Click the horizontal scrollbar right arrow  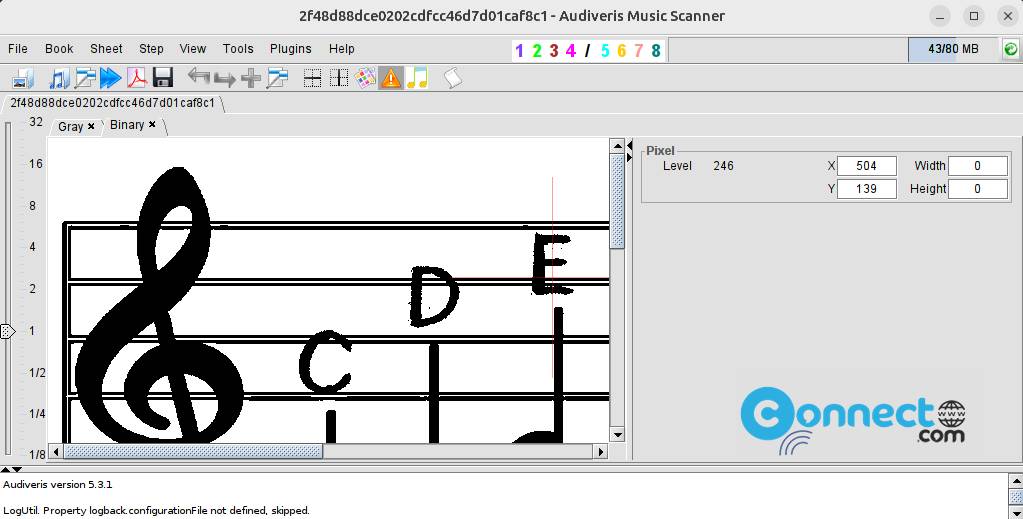click(601, 451)
